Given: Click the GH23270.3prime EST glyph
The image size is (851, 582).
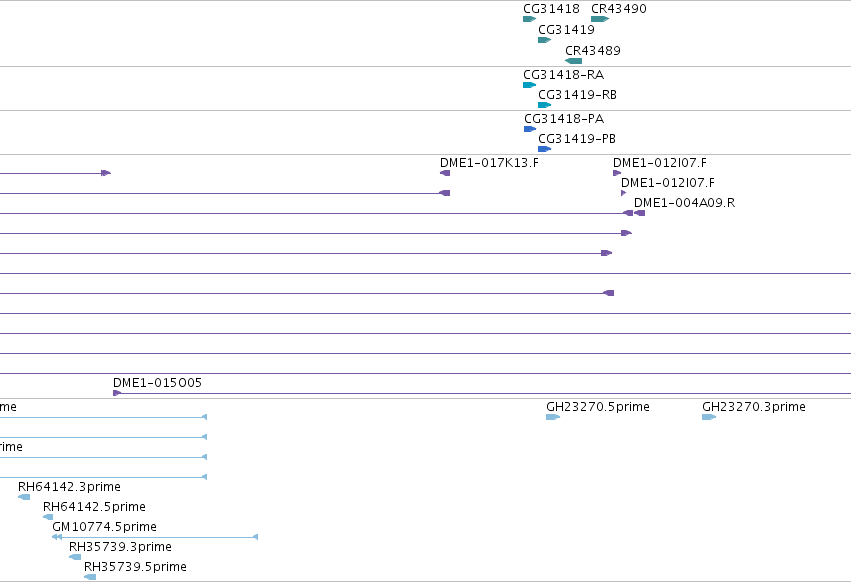Looking at the screenshot, I should 709,417.
